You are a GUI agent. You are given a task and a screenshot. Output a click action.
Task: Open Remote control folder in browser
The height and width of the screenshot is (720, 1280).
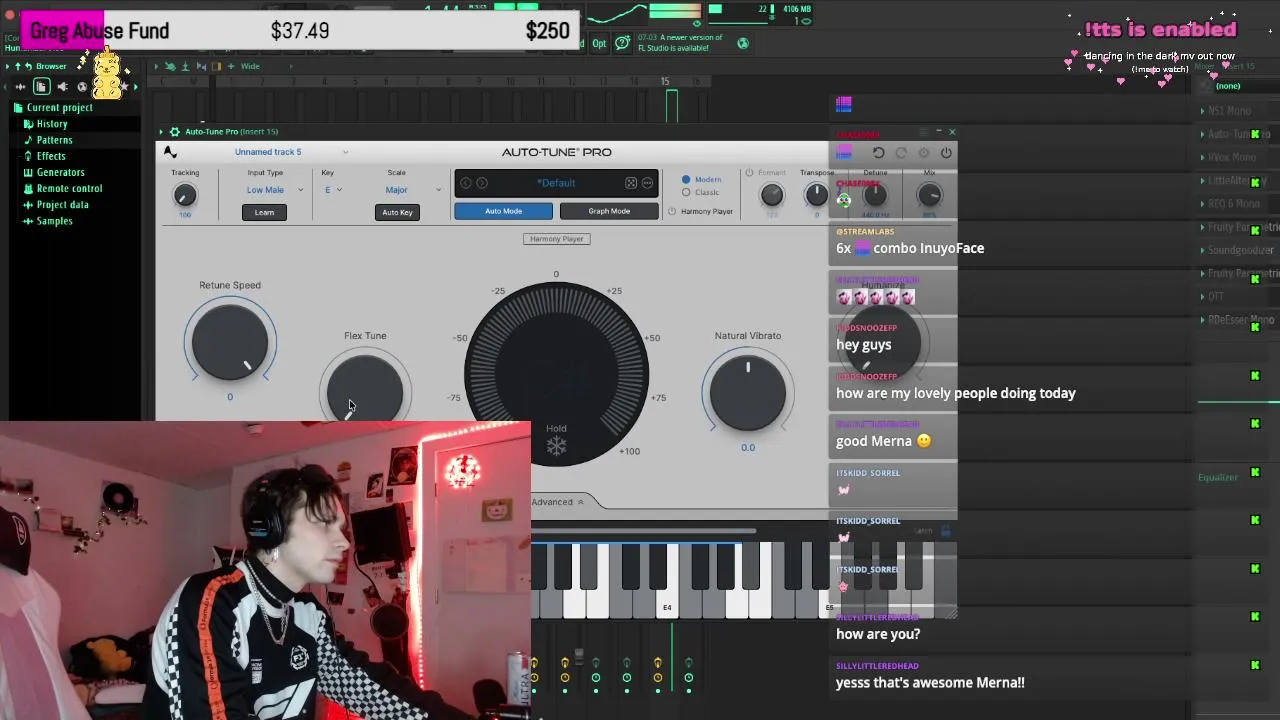pos(69,188)
